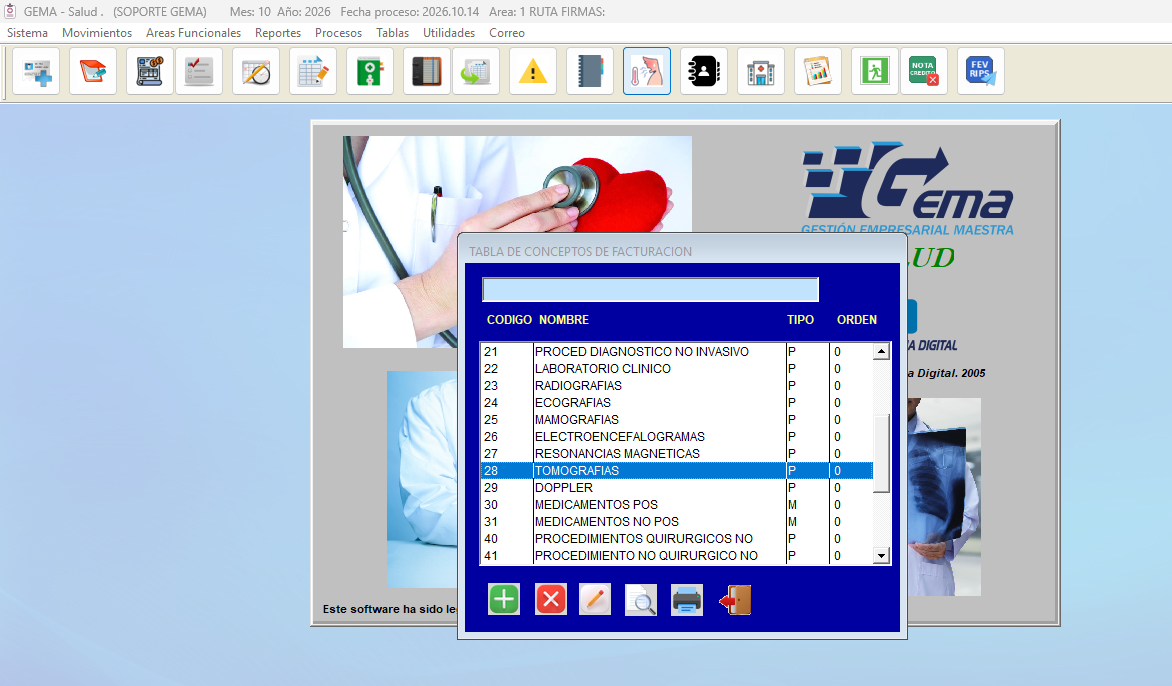
Task: Click the TABLA DE CONCEPTOS DE FACTURACION title
Action: [581, 252]
